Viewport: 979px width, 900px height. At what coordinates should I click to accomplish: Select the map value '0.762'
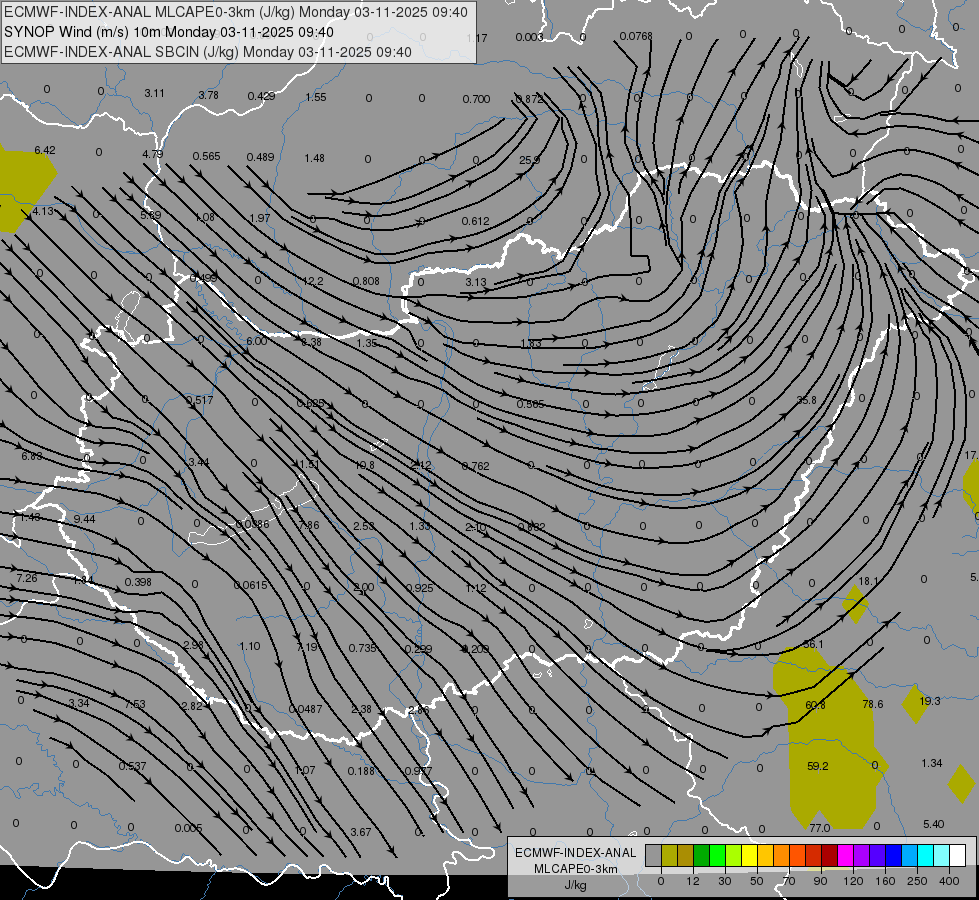476,466
